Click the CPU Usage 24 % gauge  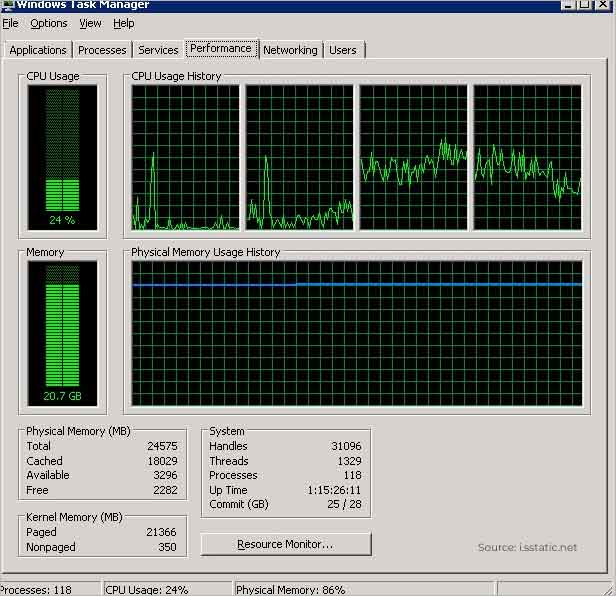tap(62, 158)
